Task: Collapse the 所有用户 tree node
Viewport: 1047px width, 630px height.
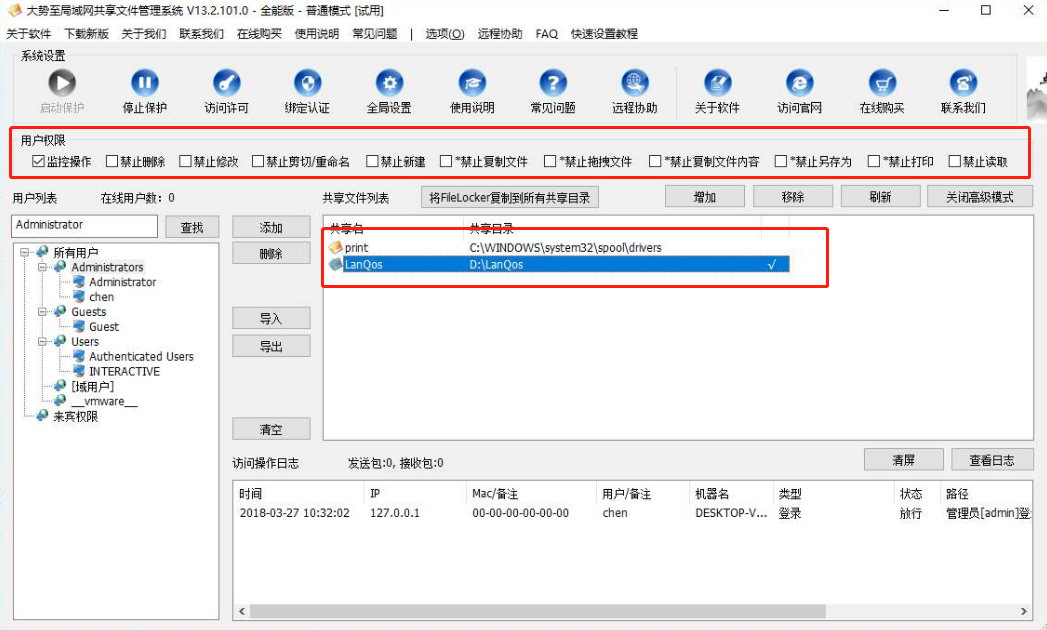Action: click(x=25, y=252)
